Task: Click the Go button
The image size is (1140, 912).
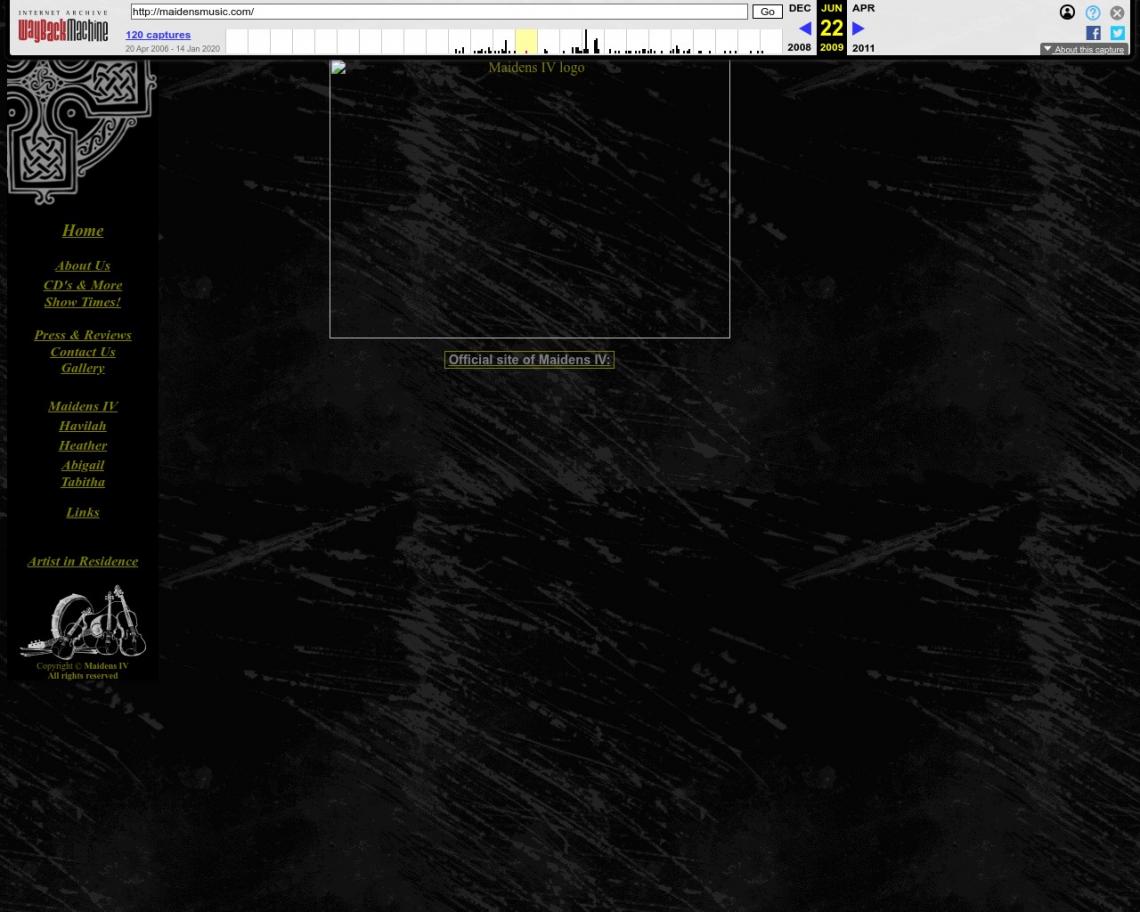Action: [x=767, y=12]
